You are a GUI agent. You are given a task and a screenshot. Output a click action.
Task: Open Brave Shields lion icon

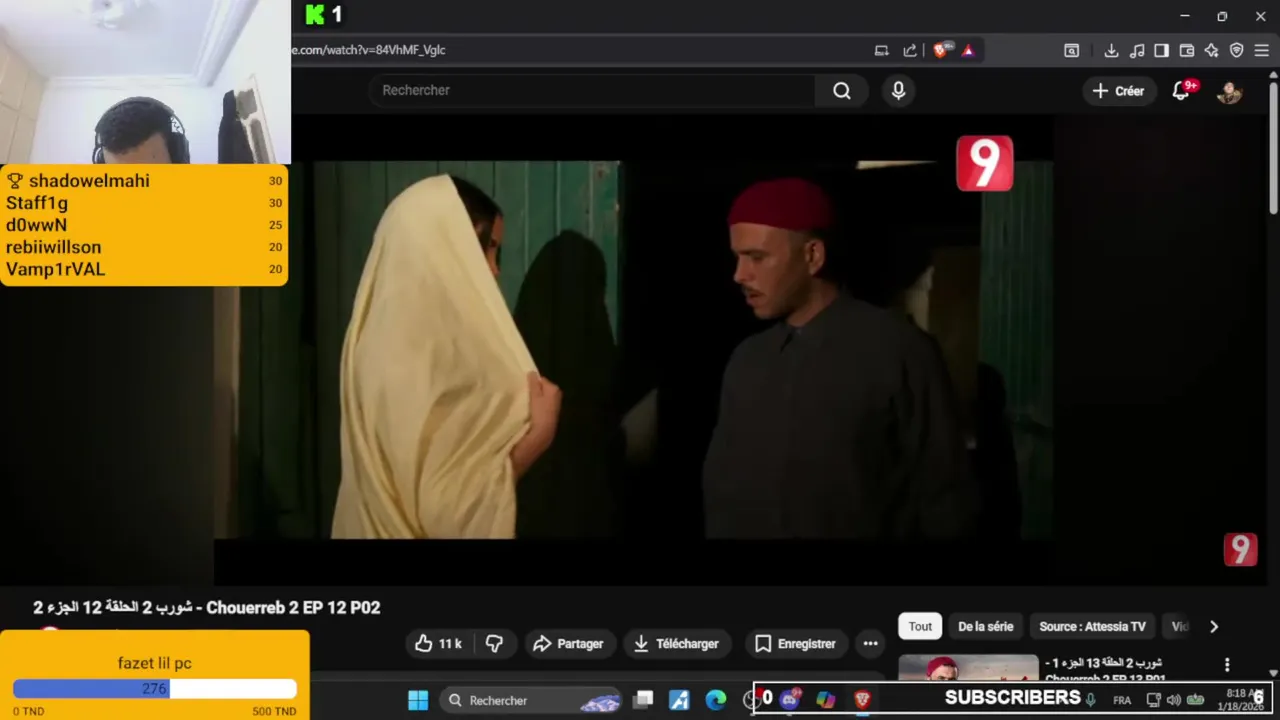(x=941, y=50)
